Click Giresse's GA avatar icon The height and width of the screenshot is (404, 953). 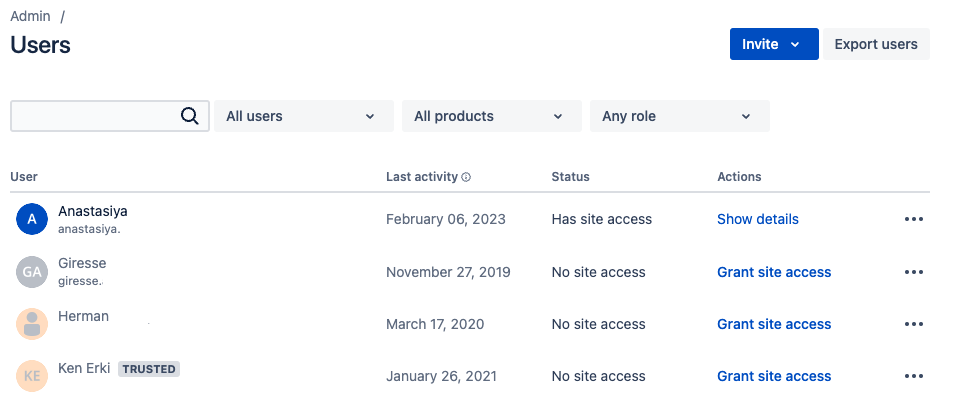(32, 272)
